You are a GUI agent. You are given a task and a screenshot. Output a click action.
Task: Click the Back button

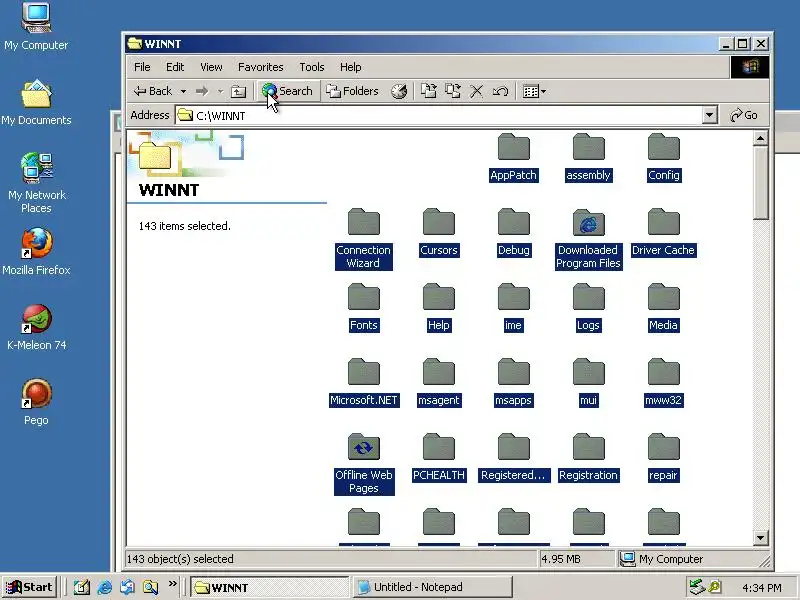[153, 91]
